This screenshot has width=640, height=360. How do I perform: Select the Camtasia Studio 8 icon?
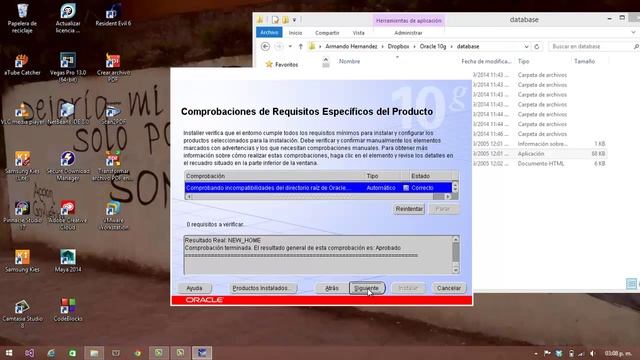pyautogui.click(x=22, y=313)
